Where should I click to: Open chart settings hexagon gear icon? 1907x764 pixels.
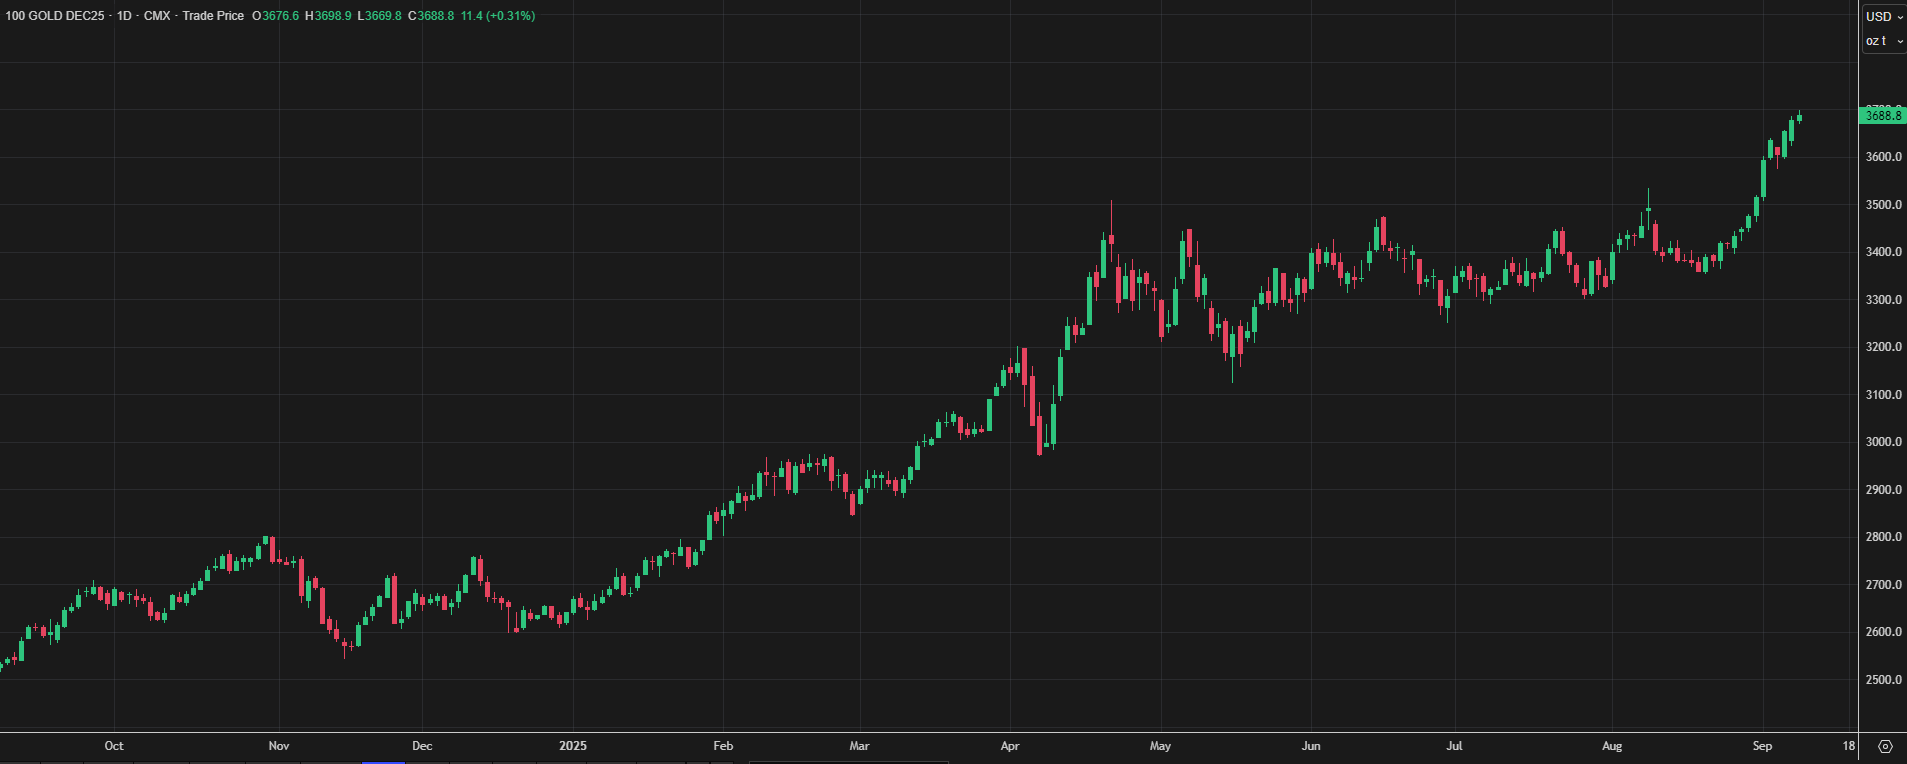(x=1885, y=746)
